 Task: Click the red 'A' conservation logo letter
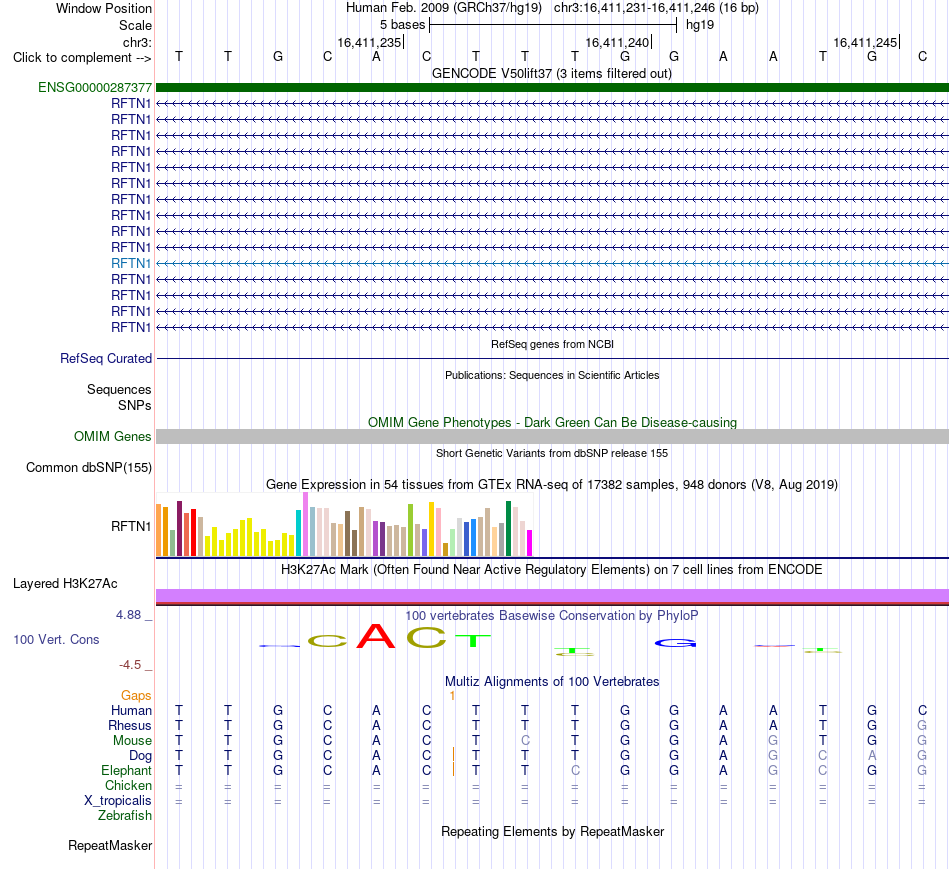coord(376,636)
